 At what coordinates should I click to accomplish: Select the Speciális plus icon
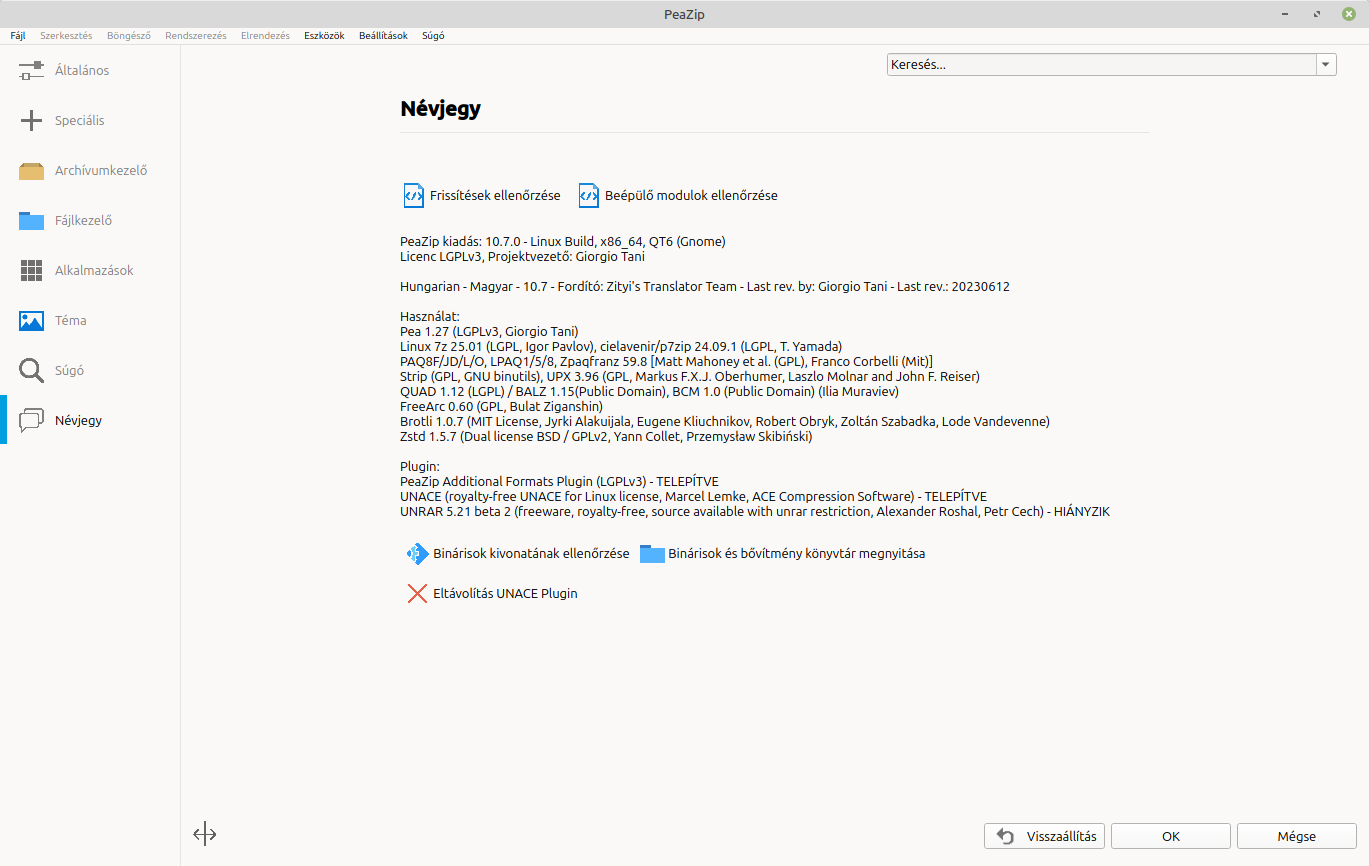click(x=32, y=121)
